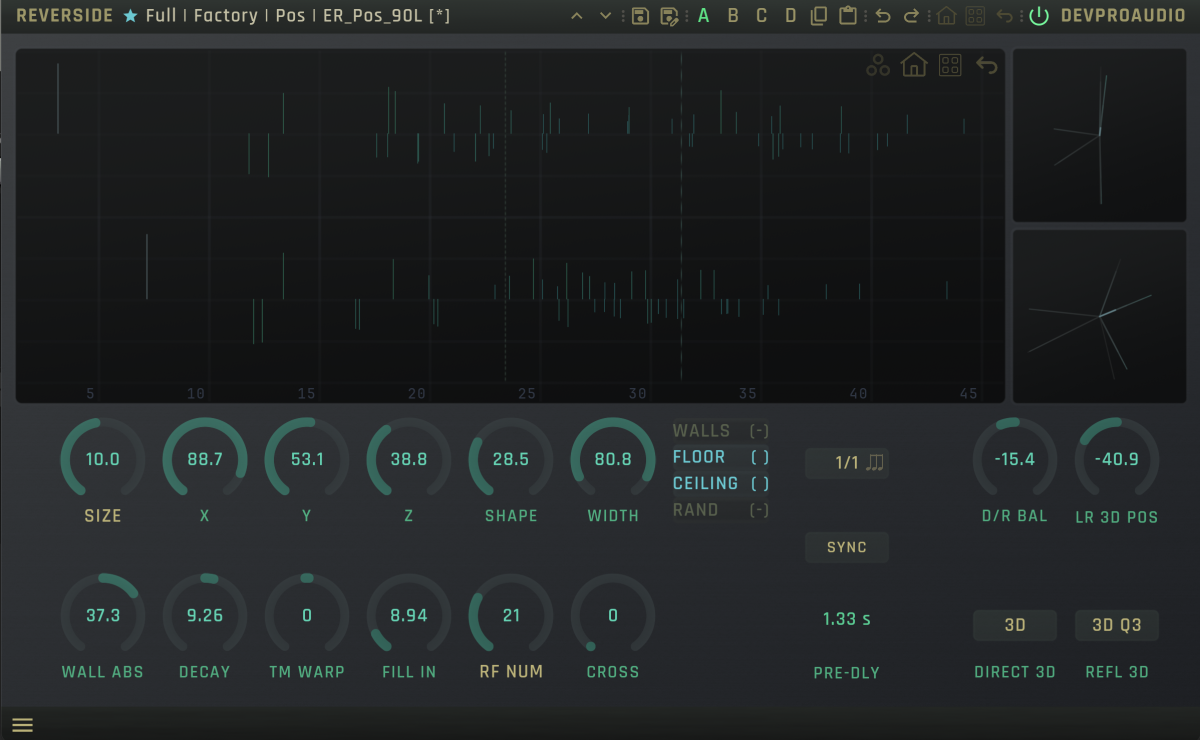The height and width of the screenshot is (740, 1200).
Task: Click the LR 3D POS knob showing -40.9
Action: point(1117,460)
